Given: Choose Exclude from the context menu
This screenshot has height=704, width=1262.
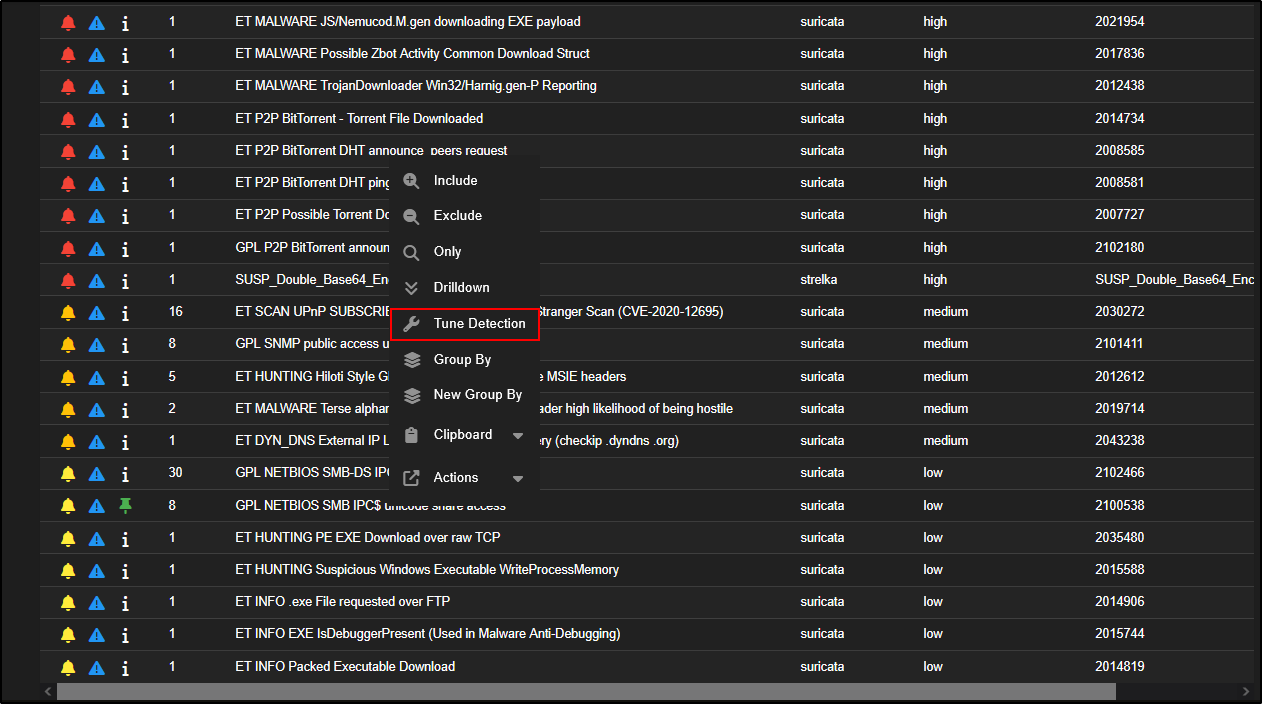Looking at the screenshot, I should click(457, 216).
